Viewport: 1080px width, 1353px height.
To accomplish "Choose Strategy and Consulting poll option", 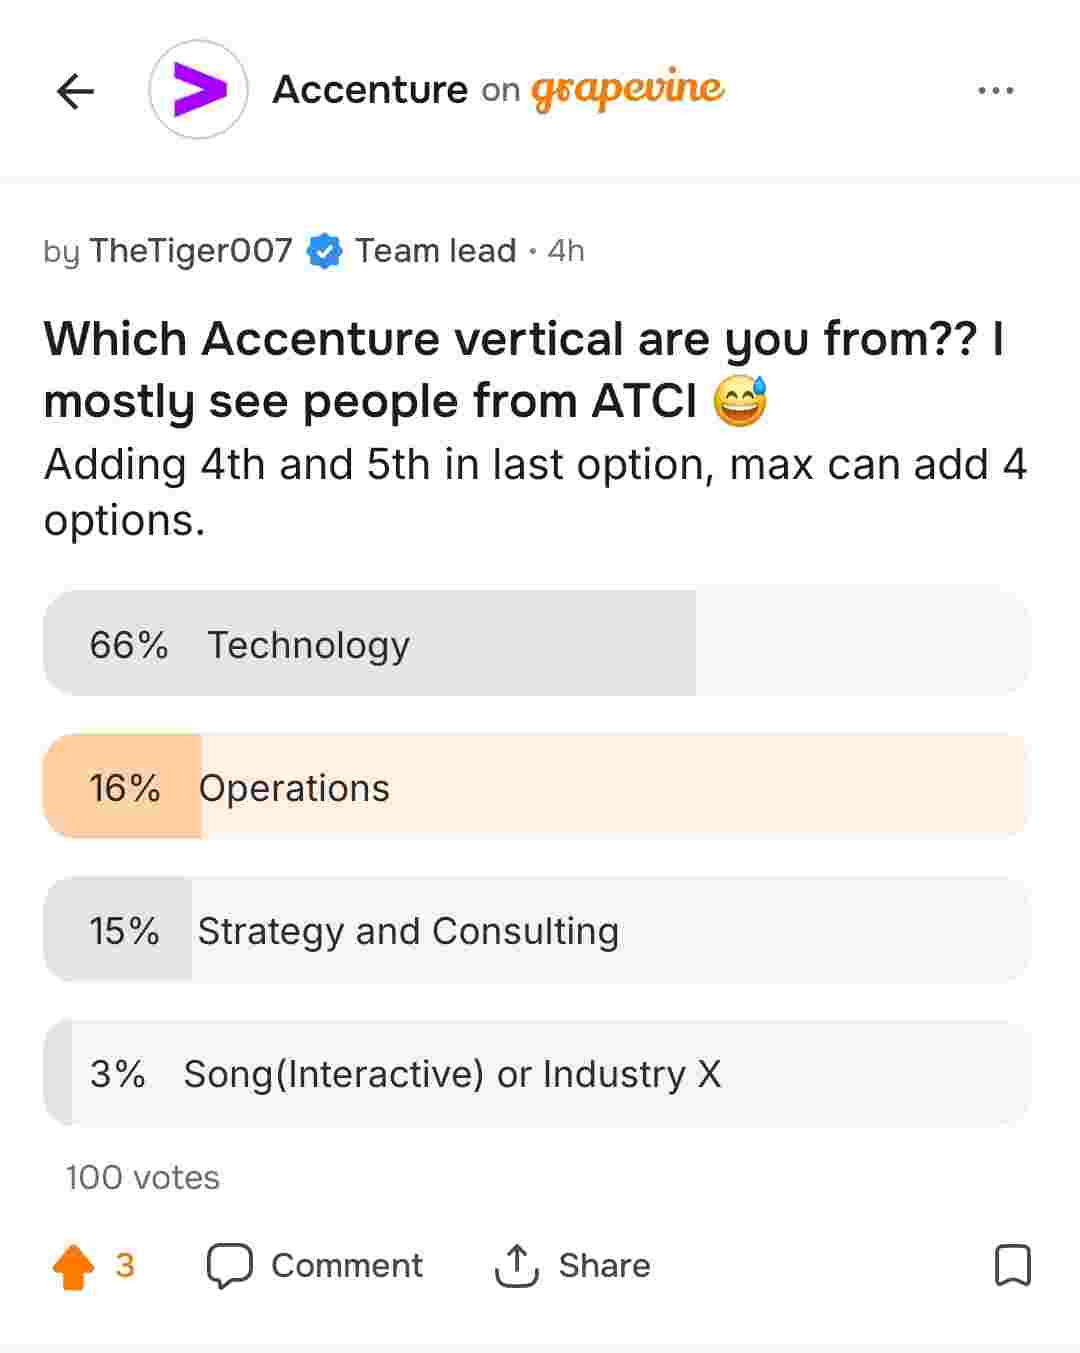I will [536, 930].
